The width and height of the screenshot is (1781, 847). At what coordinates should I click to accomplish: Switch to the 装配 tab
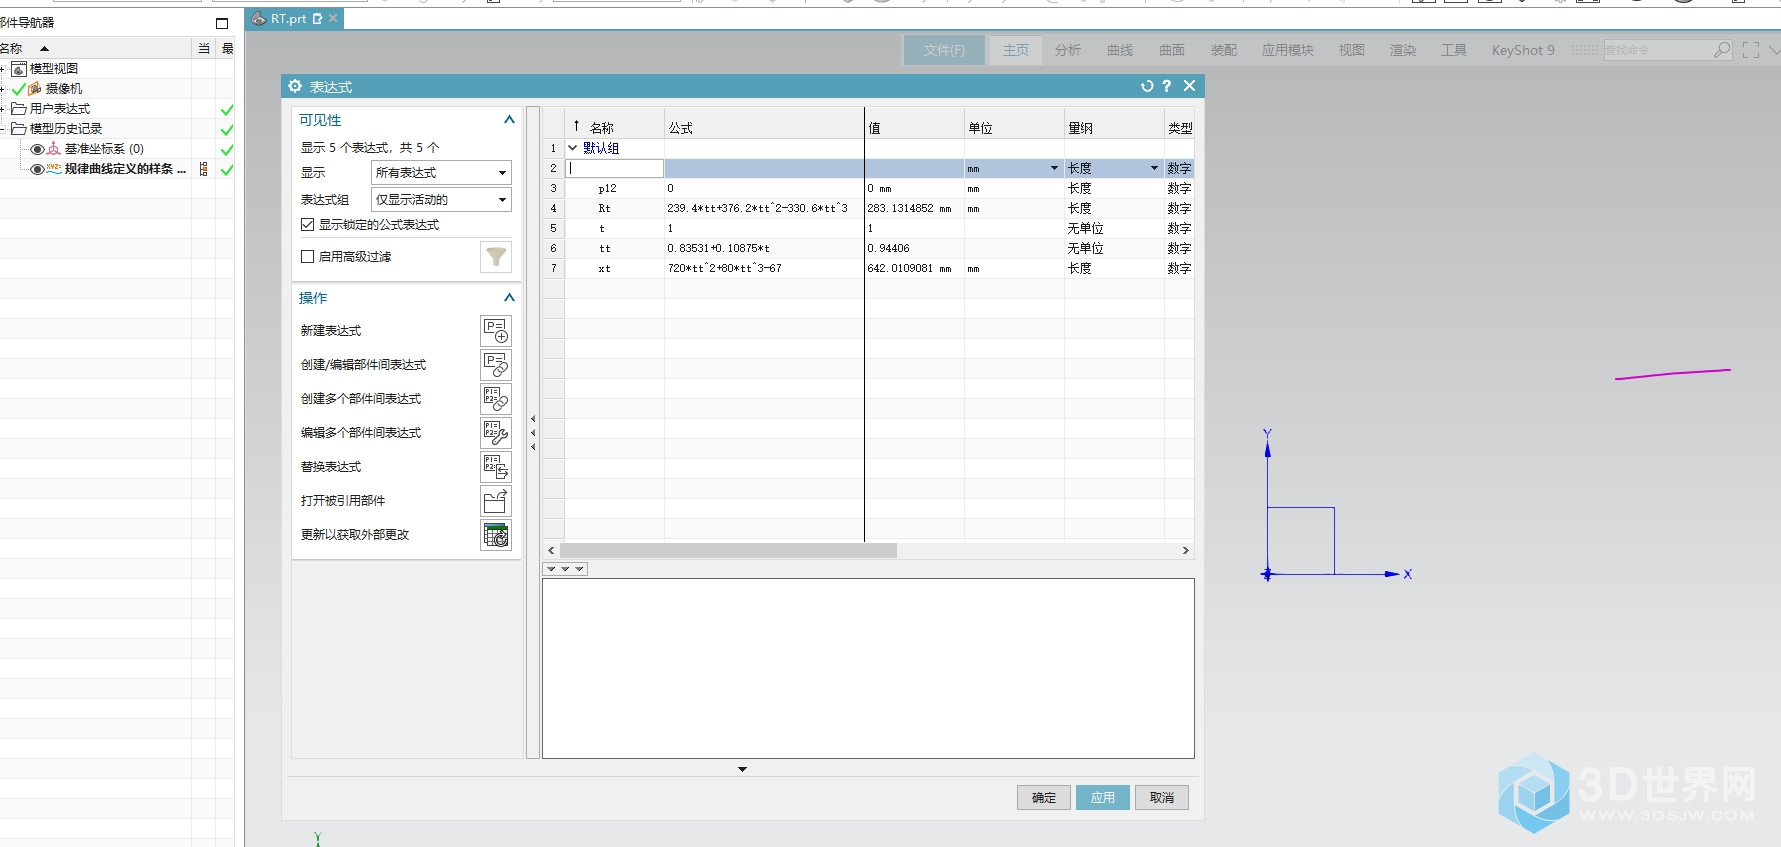tap(1224, 50)
